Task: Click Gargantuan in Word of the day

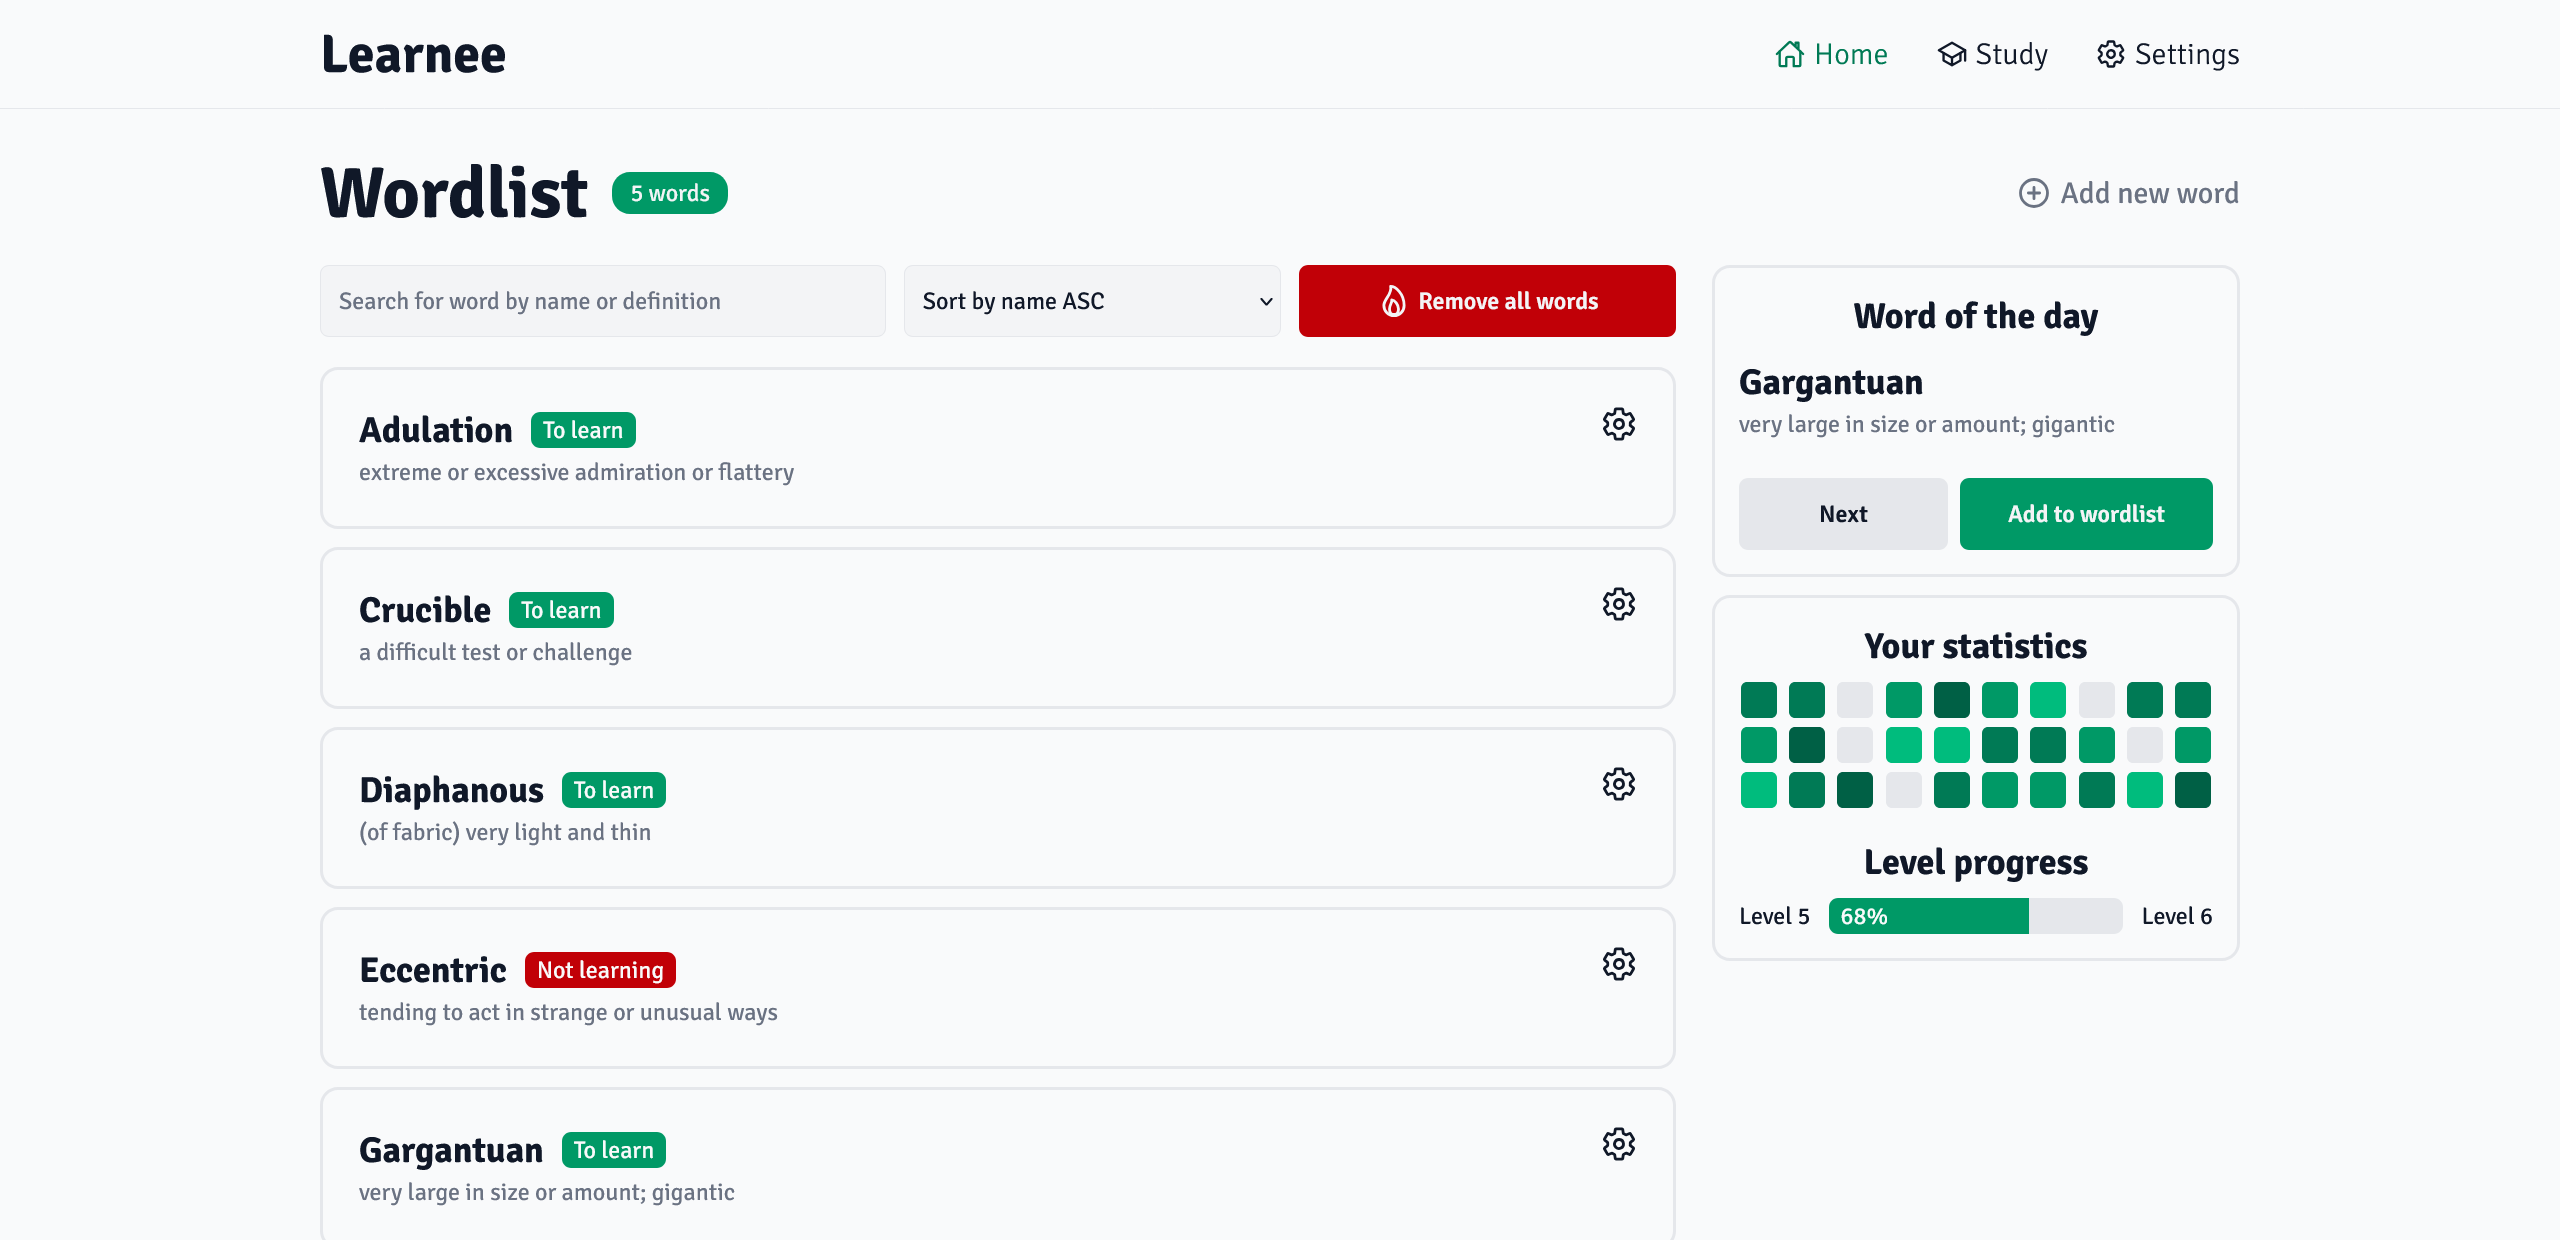Action: tap(1831, 382)
